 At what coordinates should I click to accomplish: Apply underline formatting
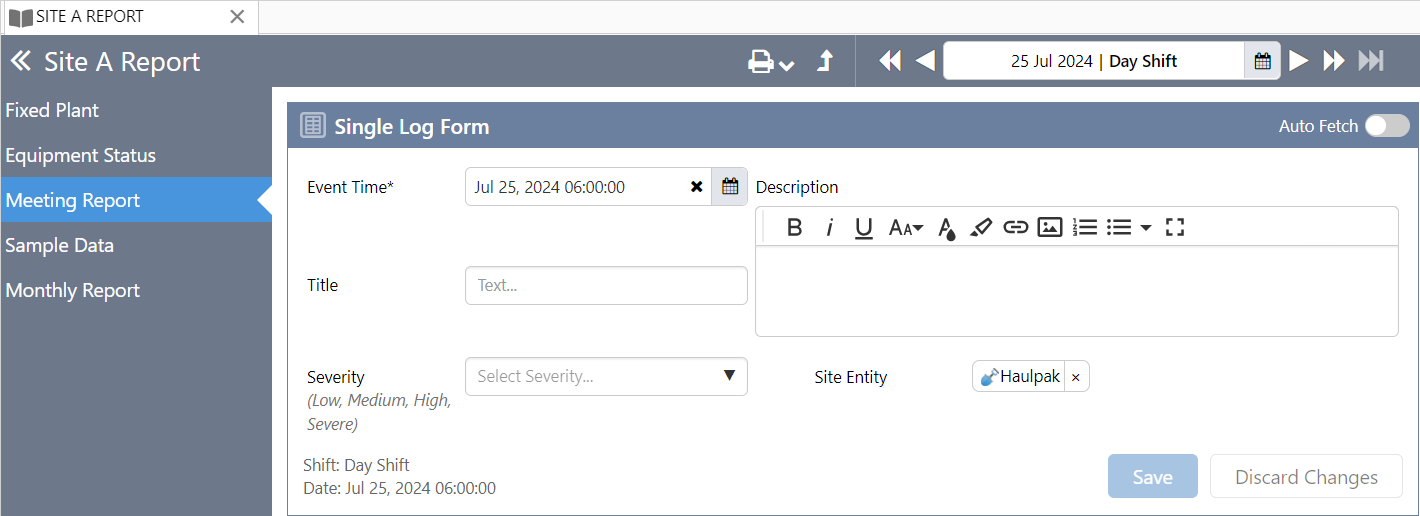(x=864, y=227)
